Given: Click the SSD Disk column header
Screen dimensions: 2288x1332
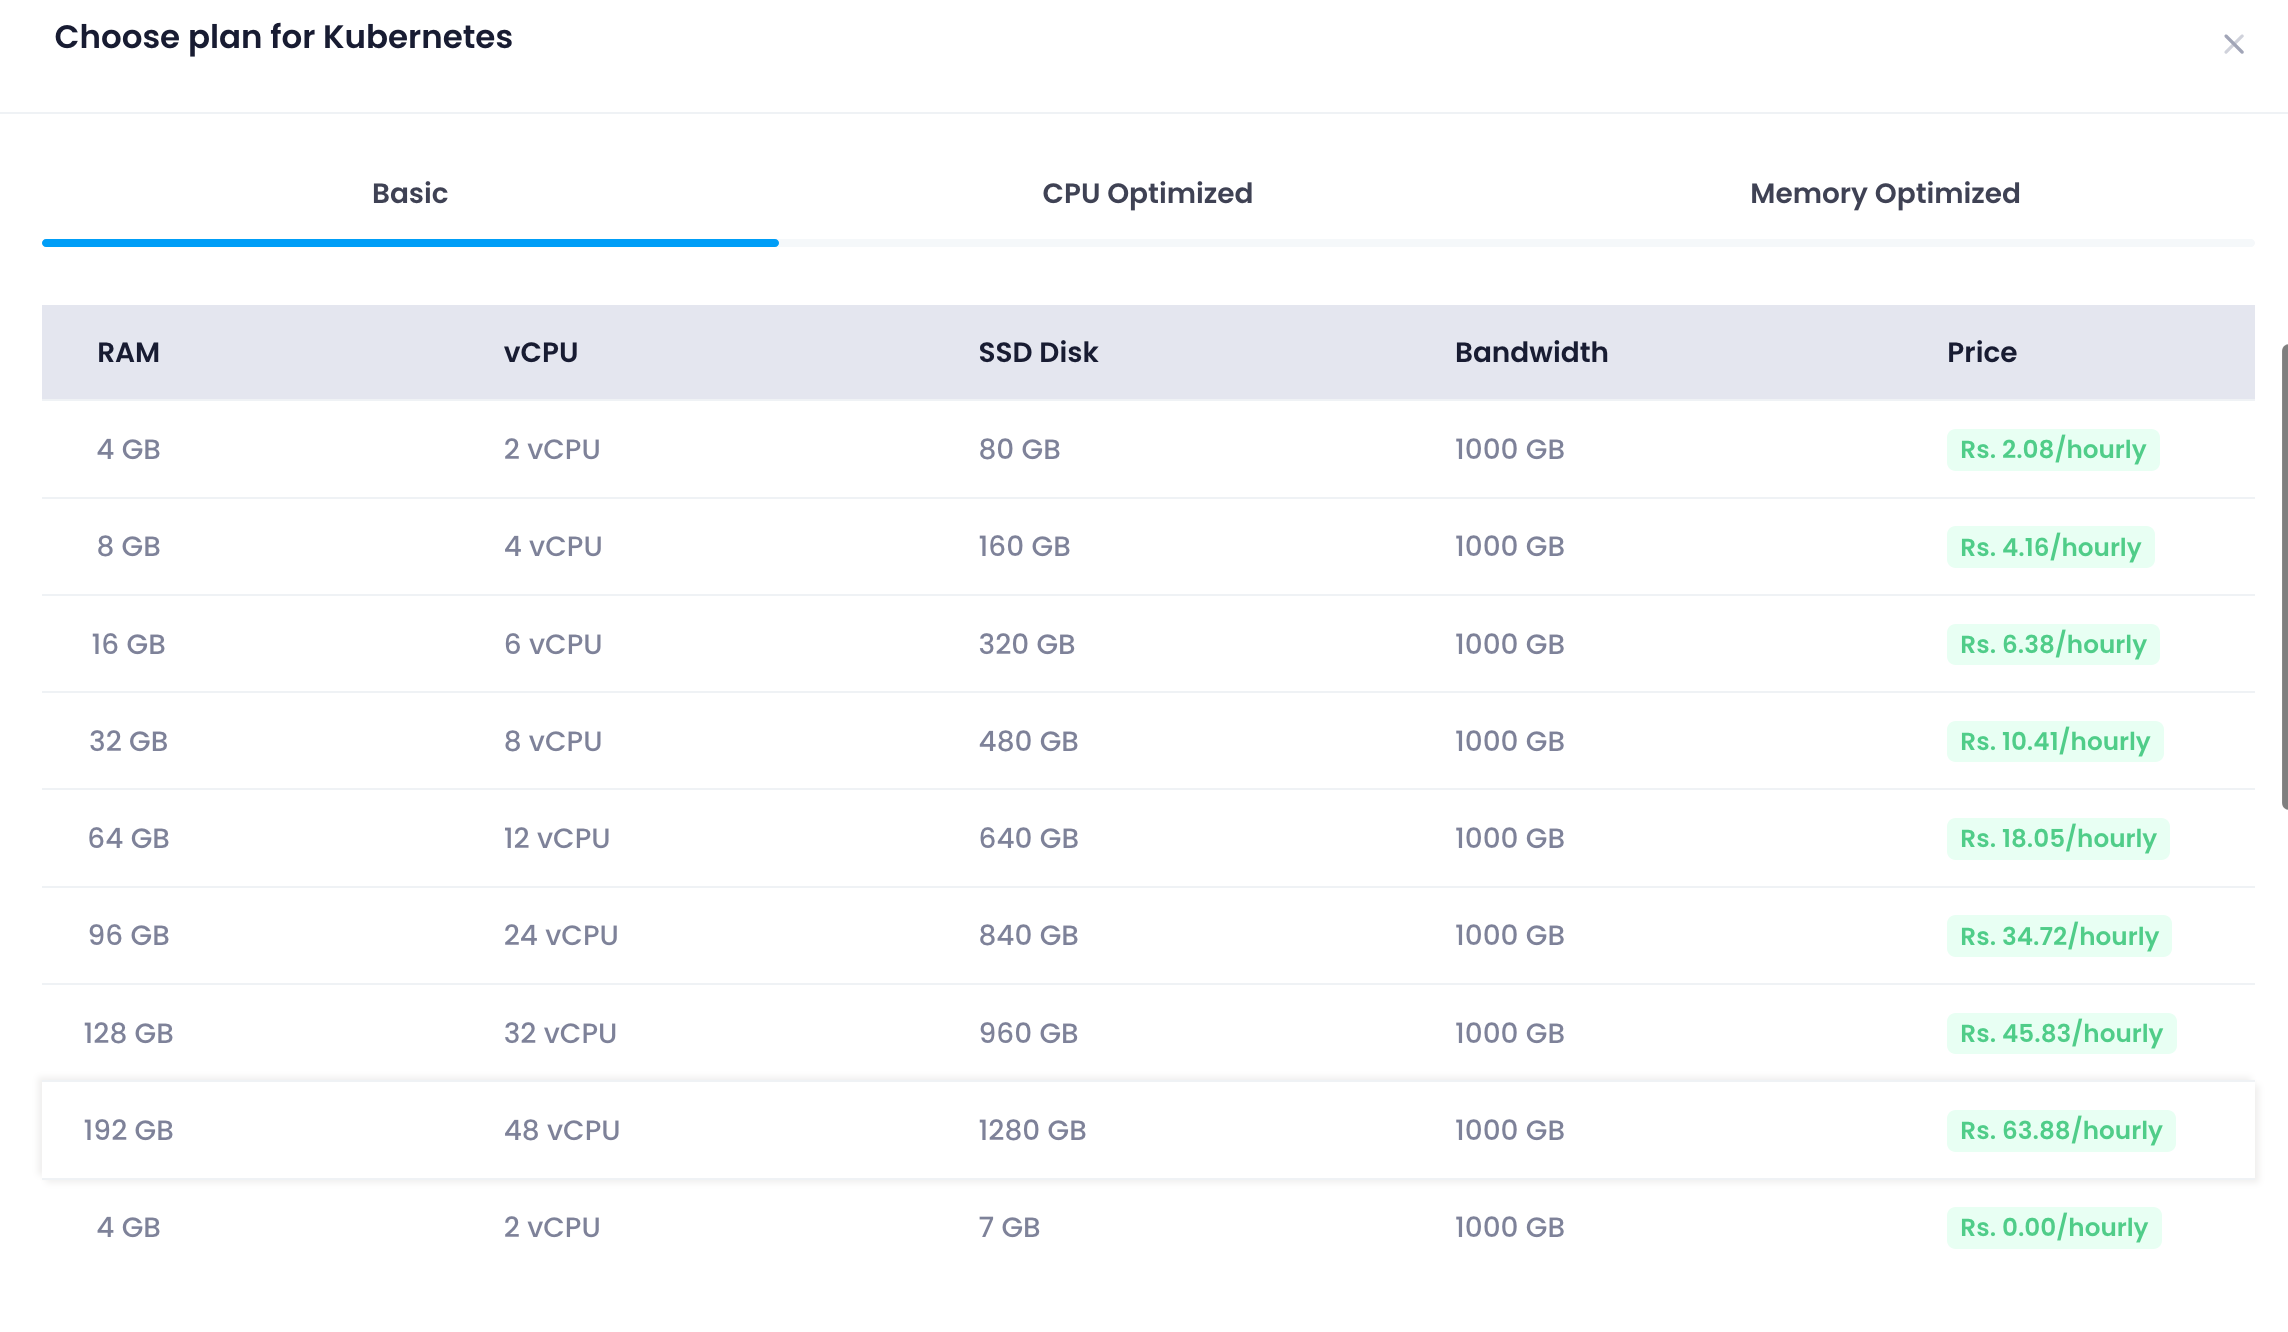Looking at the screenshot, I should pyautogui.click(x=1038, y=352).
